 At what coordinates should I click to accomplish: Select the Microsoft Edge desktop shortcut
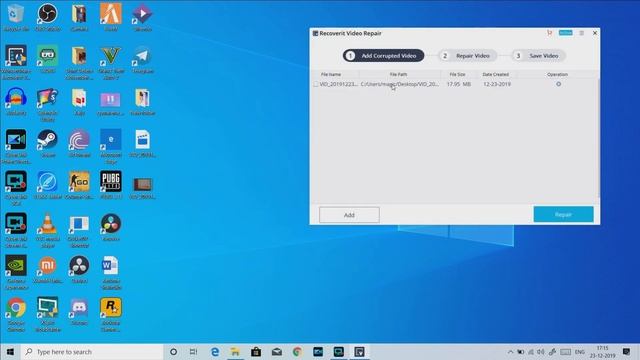pyautogui.click(x=111, y=147)
